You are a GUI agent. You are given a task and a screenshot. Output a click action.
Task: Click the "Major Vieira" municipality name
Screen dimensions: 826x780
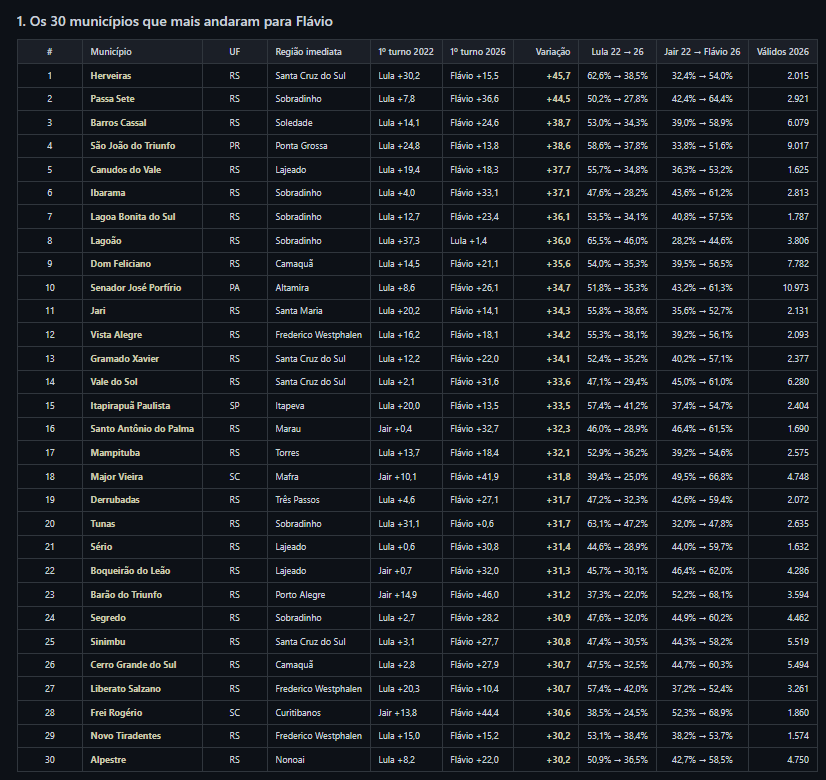coord(116,477)
